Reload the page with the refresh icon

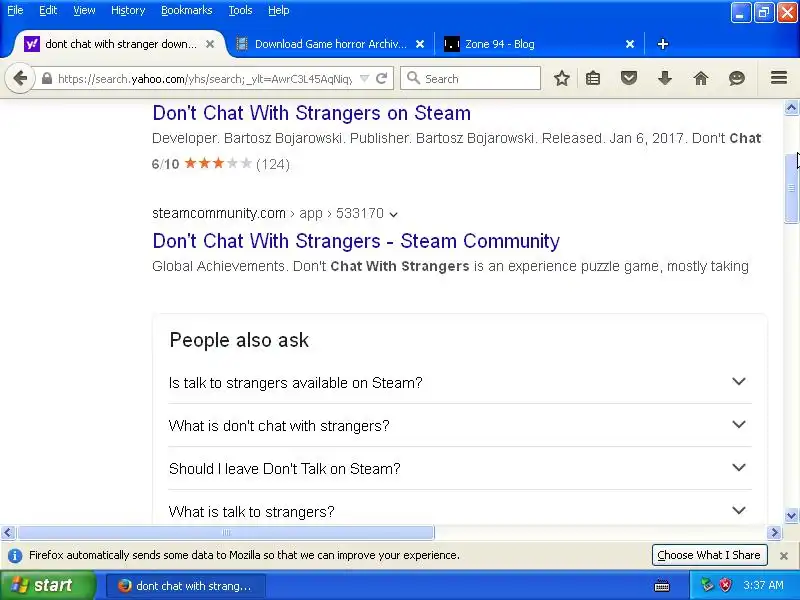pyautogui.click(x=381, y=79)
